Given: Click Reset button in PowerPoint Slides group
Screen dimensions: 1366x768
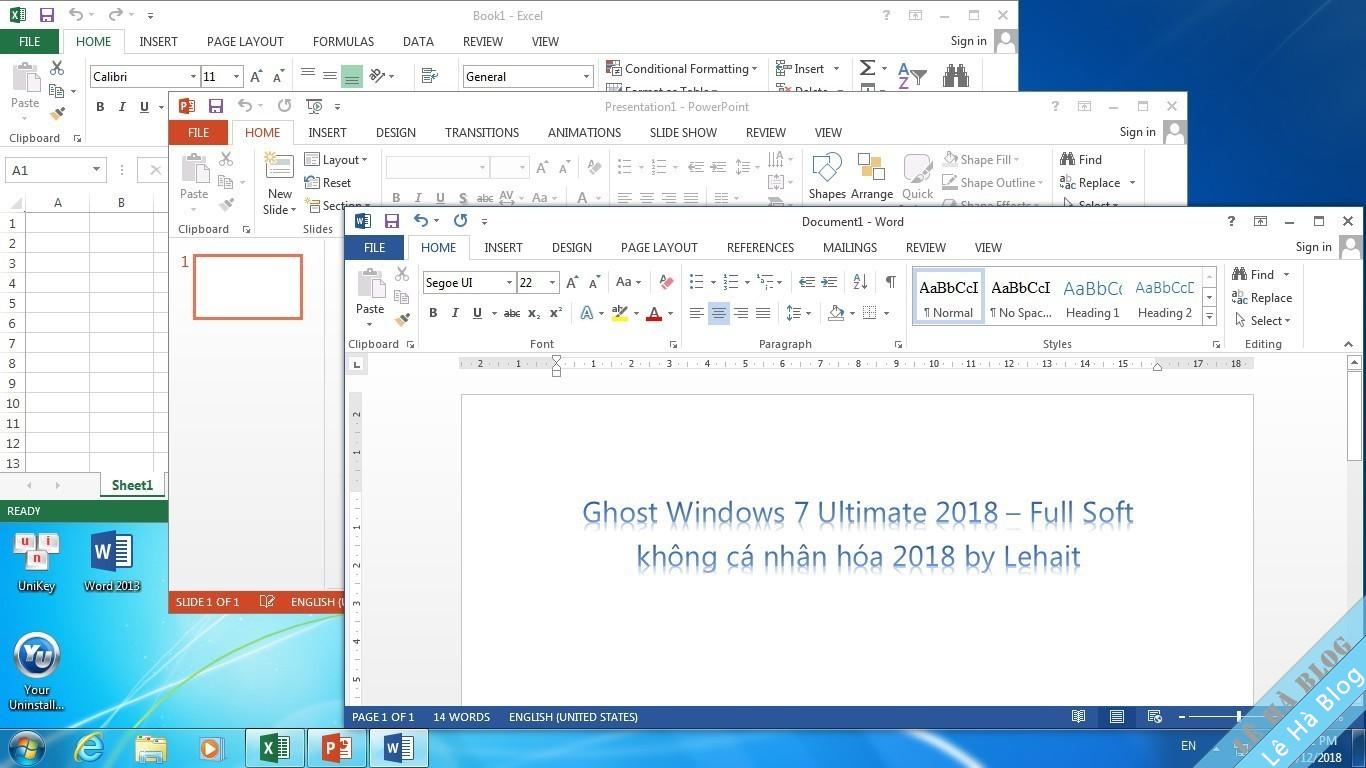Looking at the screenshot, I should tap(328, 183).
